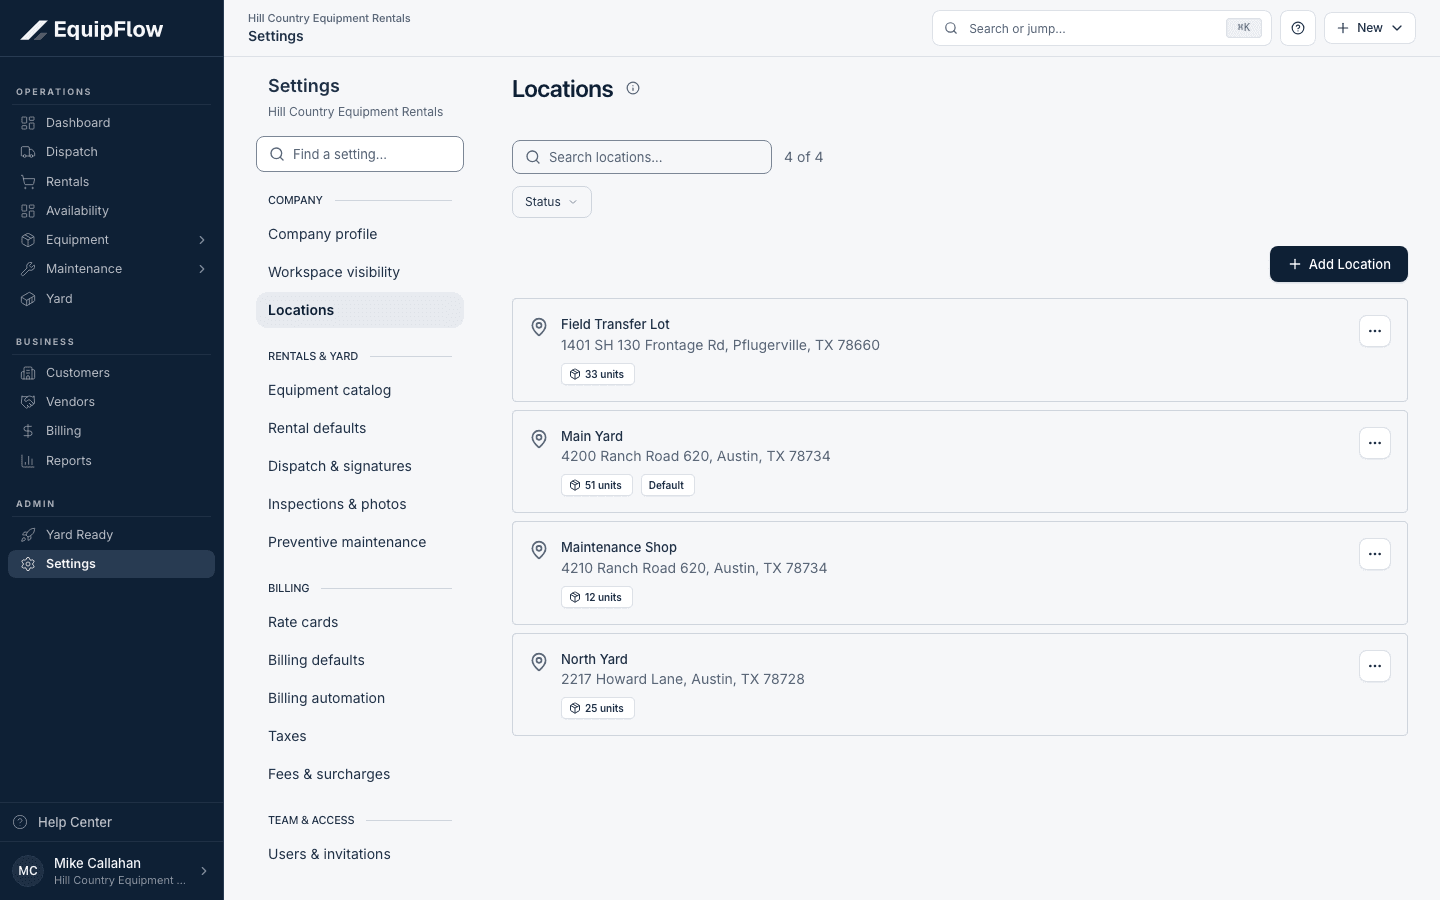Image resolution: width=1440 pixels, height=900 pixels.
Task: Click the MC user avatar
Action: tap(28, 871)
